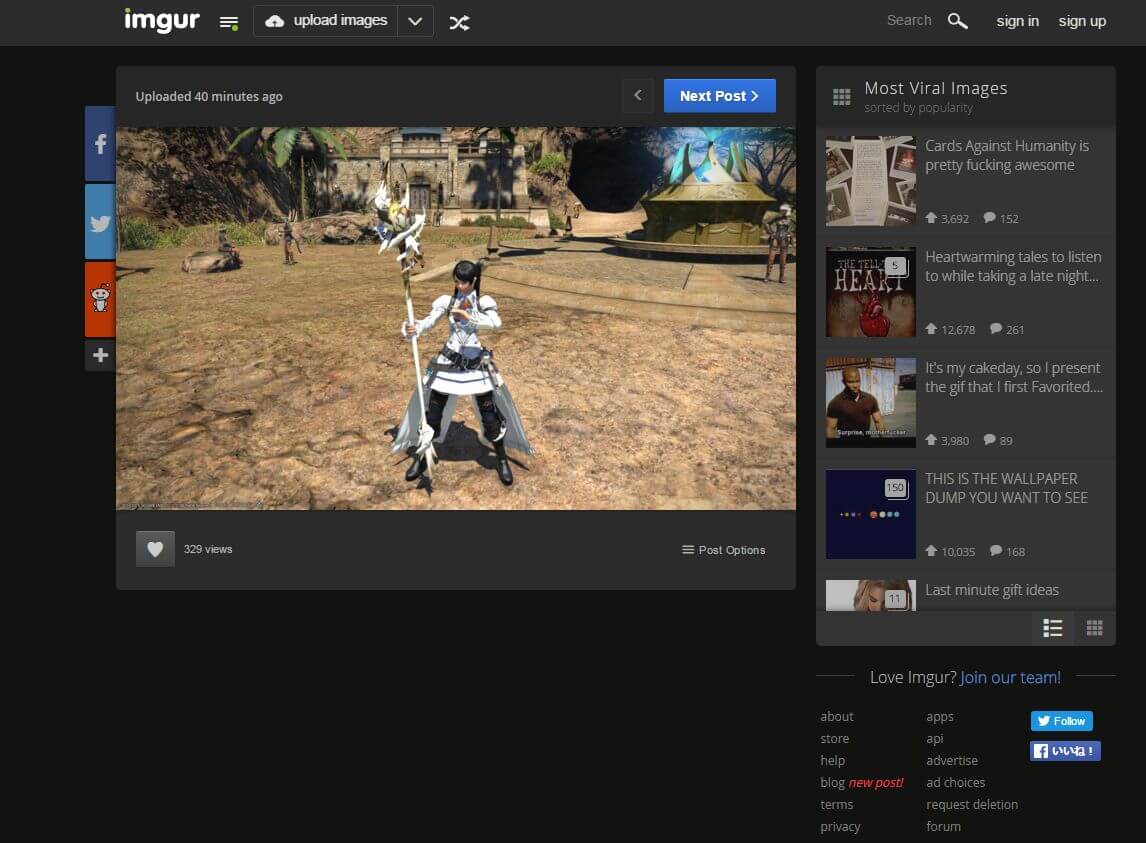Click the Next Post button
The image size is (1146, 843).
point(719,96)
